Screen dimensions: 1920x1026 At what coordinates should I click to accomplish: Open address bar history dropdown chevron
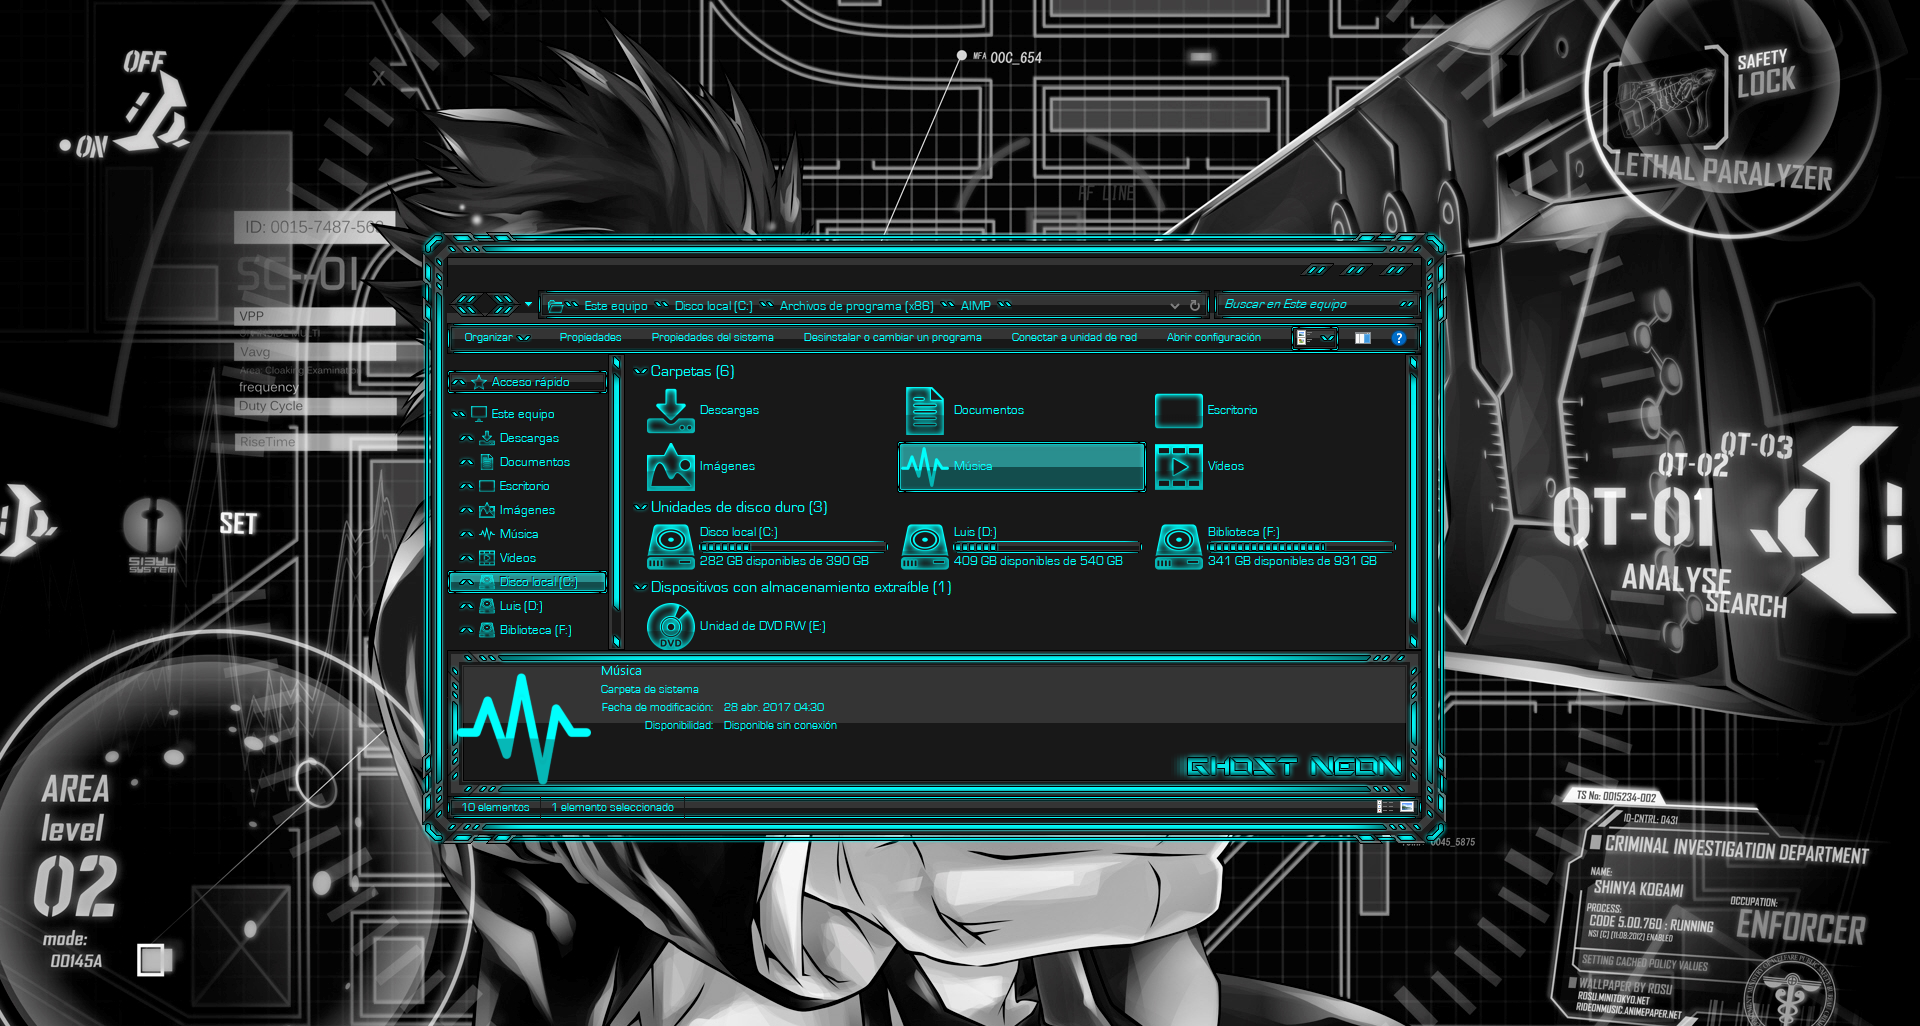pos(1175,306)
